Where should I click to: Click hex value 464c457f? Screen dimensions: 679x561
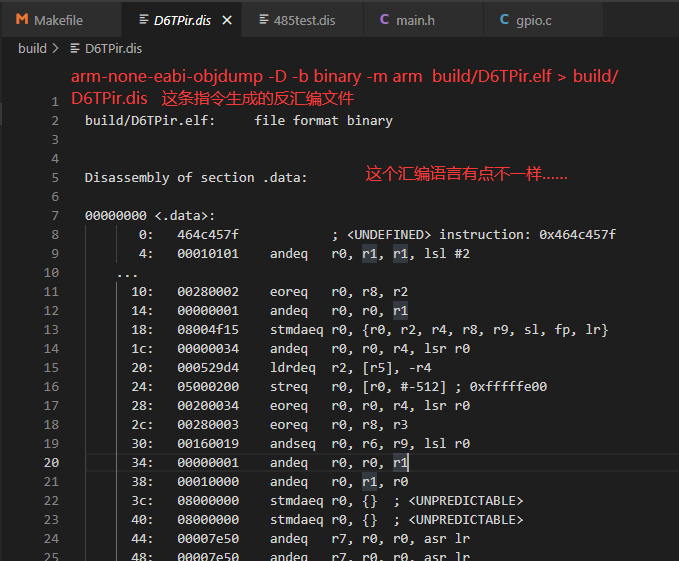click(x=208, y=235)
